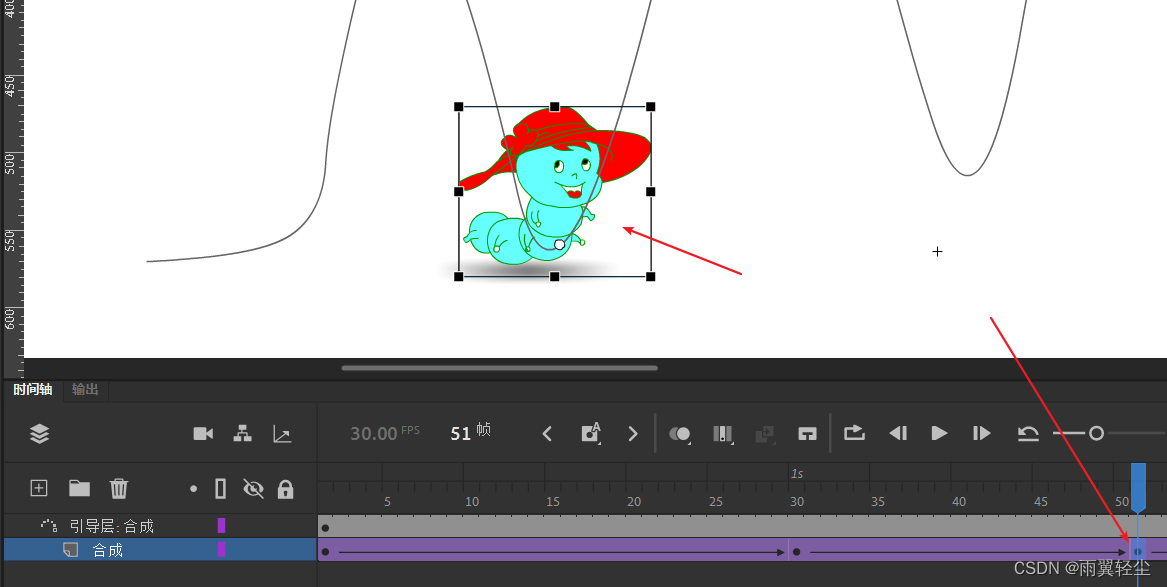Go to next keyframe arrow
The width and height of the screenshot is (1167, 587).
point(633,434)
